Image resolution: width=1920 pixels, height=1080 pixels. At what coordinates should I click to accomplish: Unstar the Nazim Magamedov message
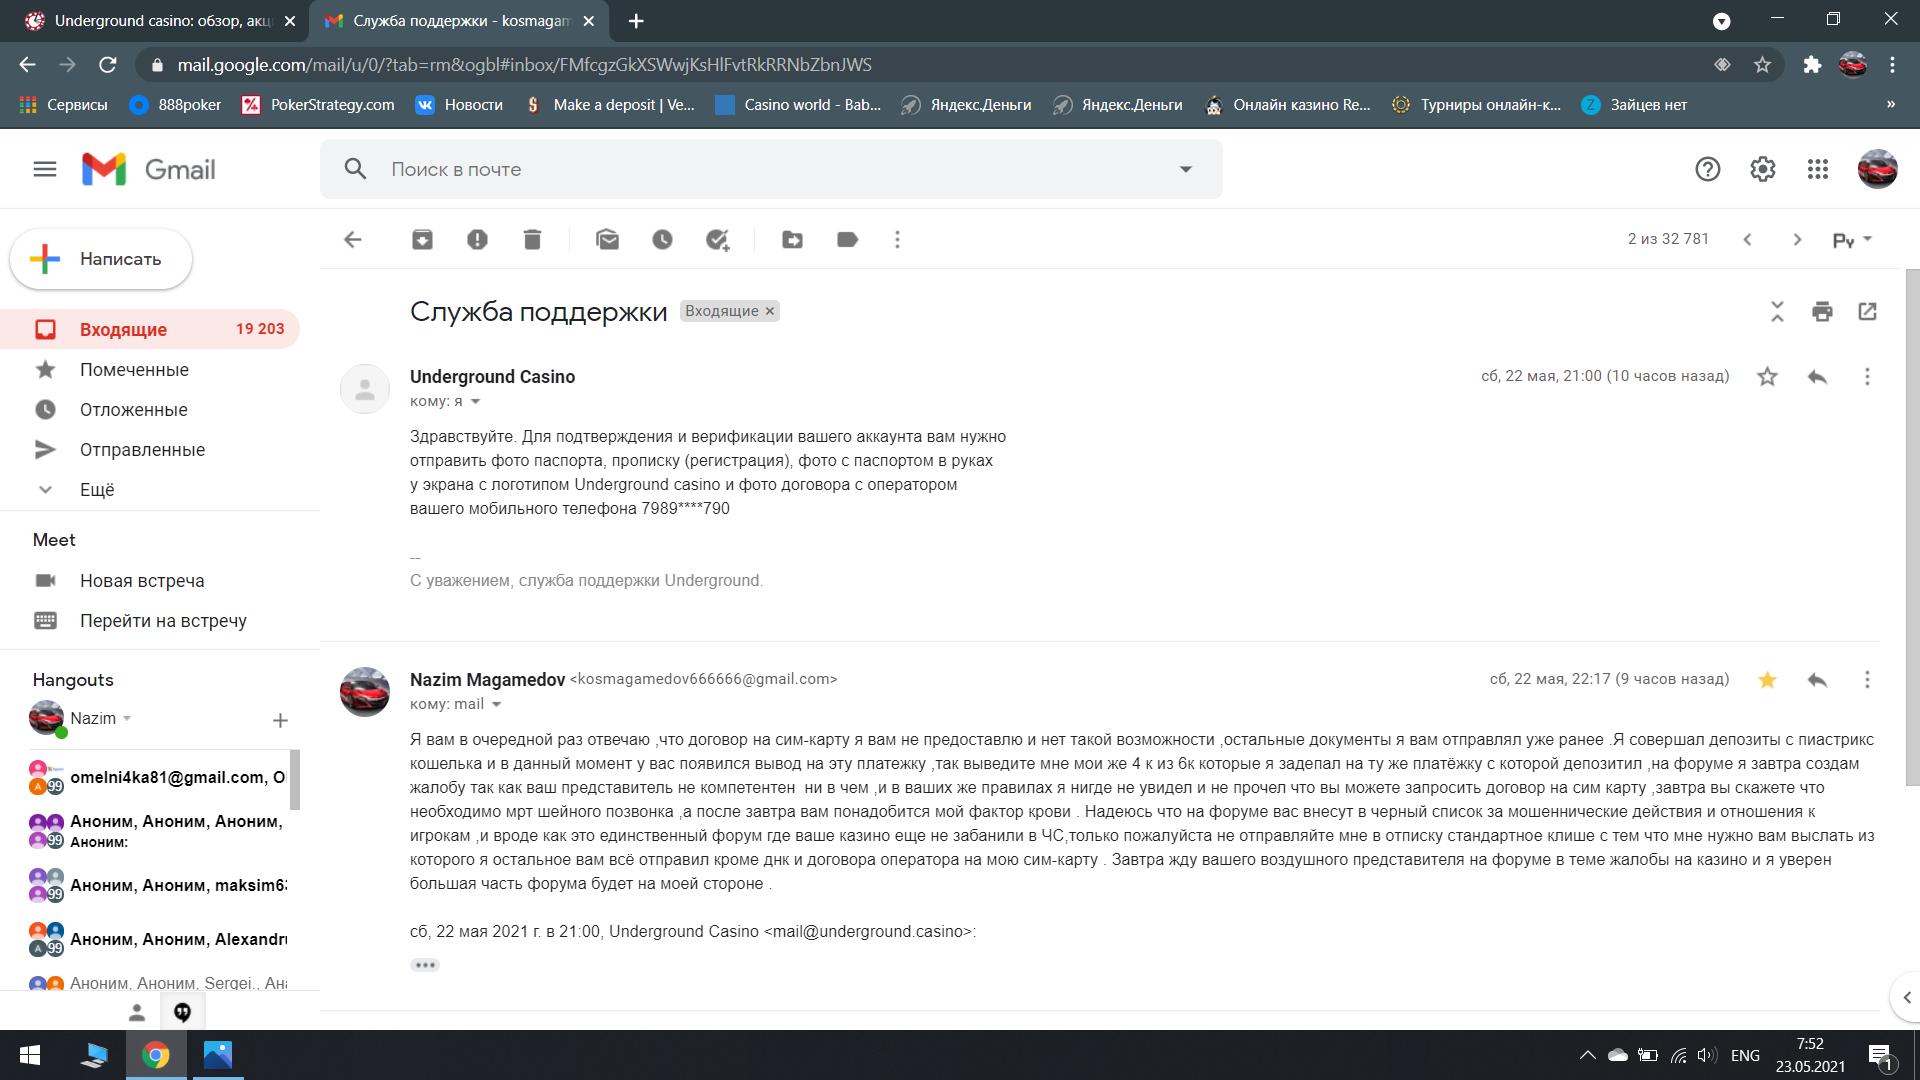(x=1767, y=680)
